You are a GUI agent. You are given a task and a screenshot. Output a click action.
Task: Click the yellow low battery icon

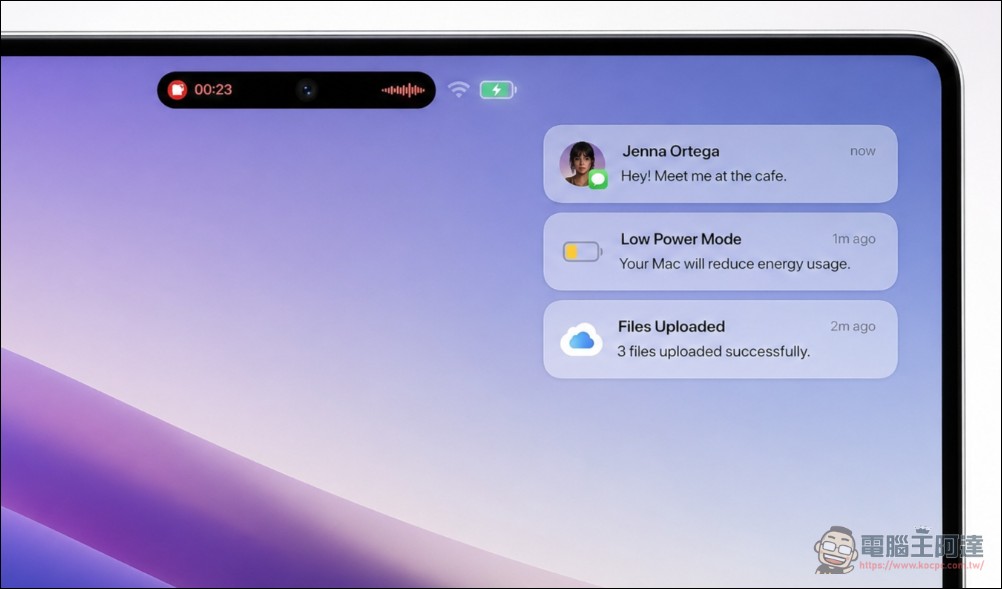click(x=582, y=252)
